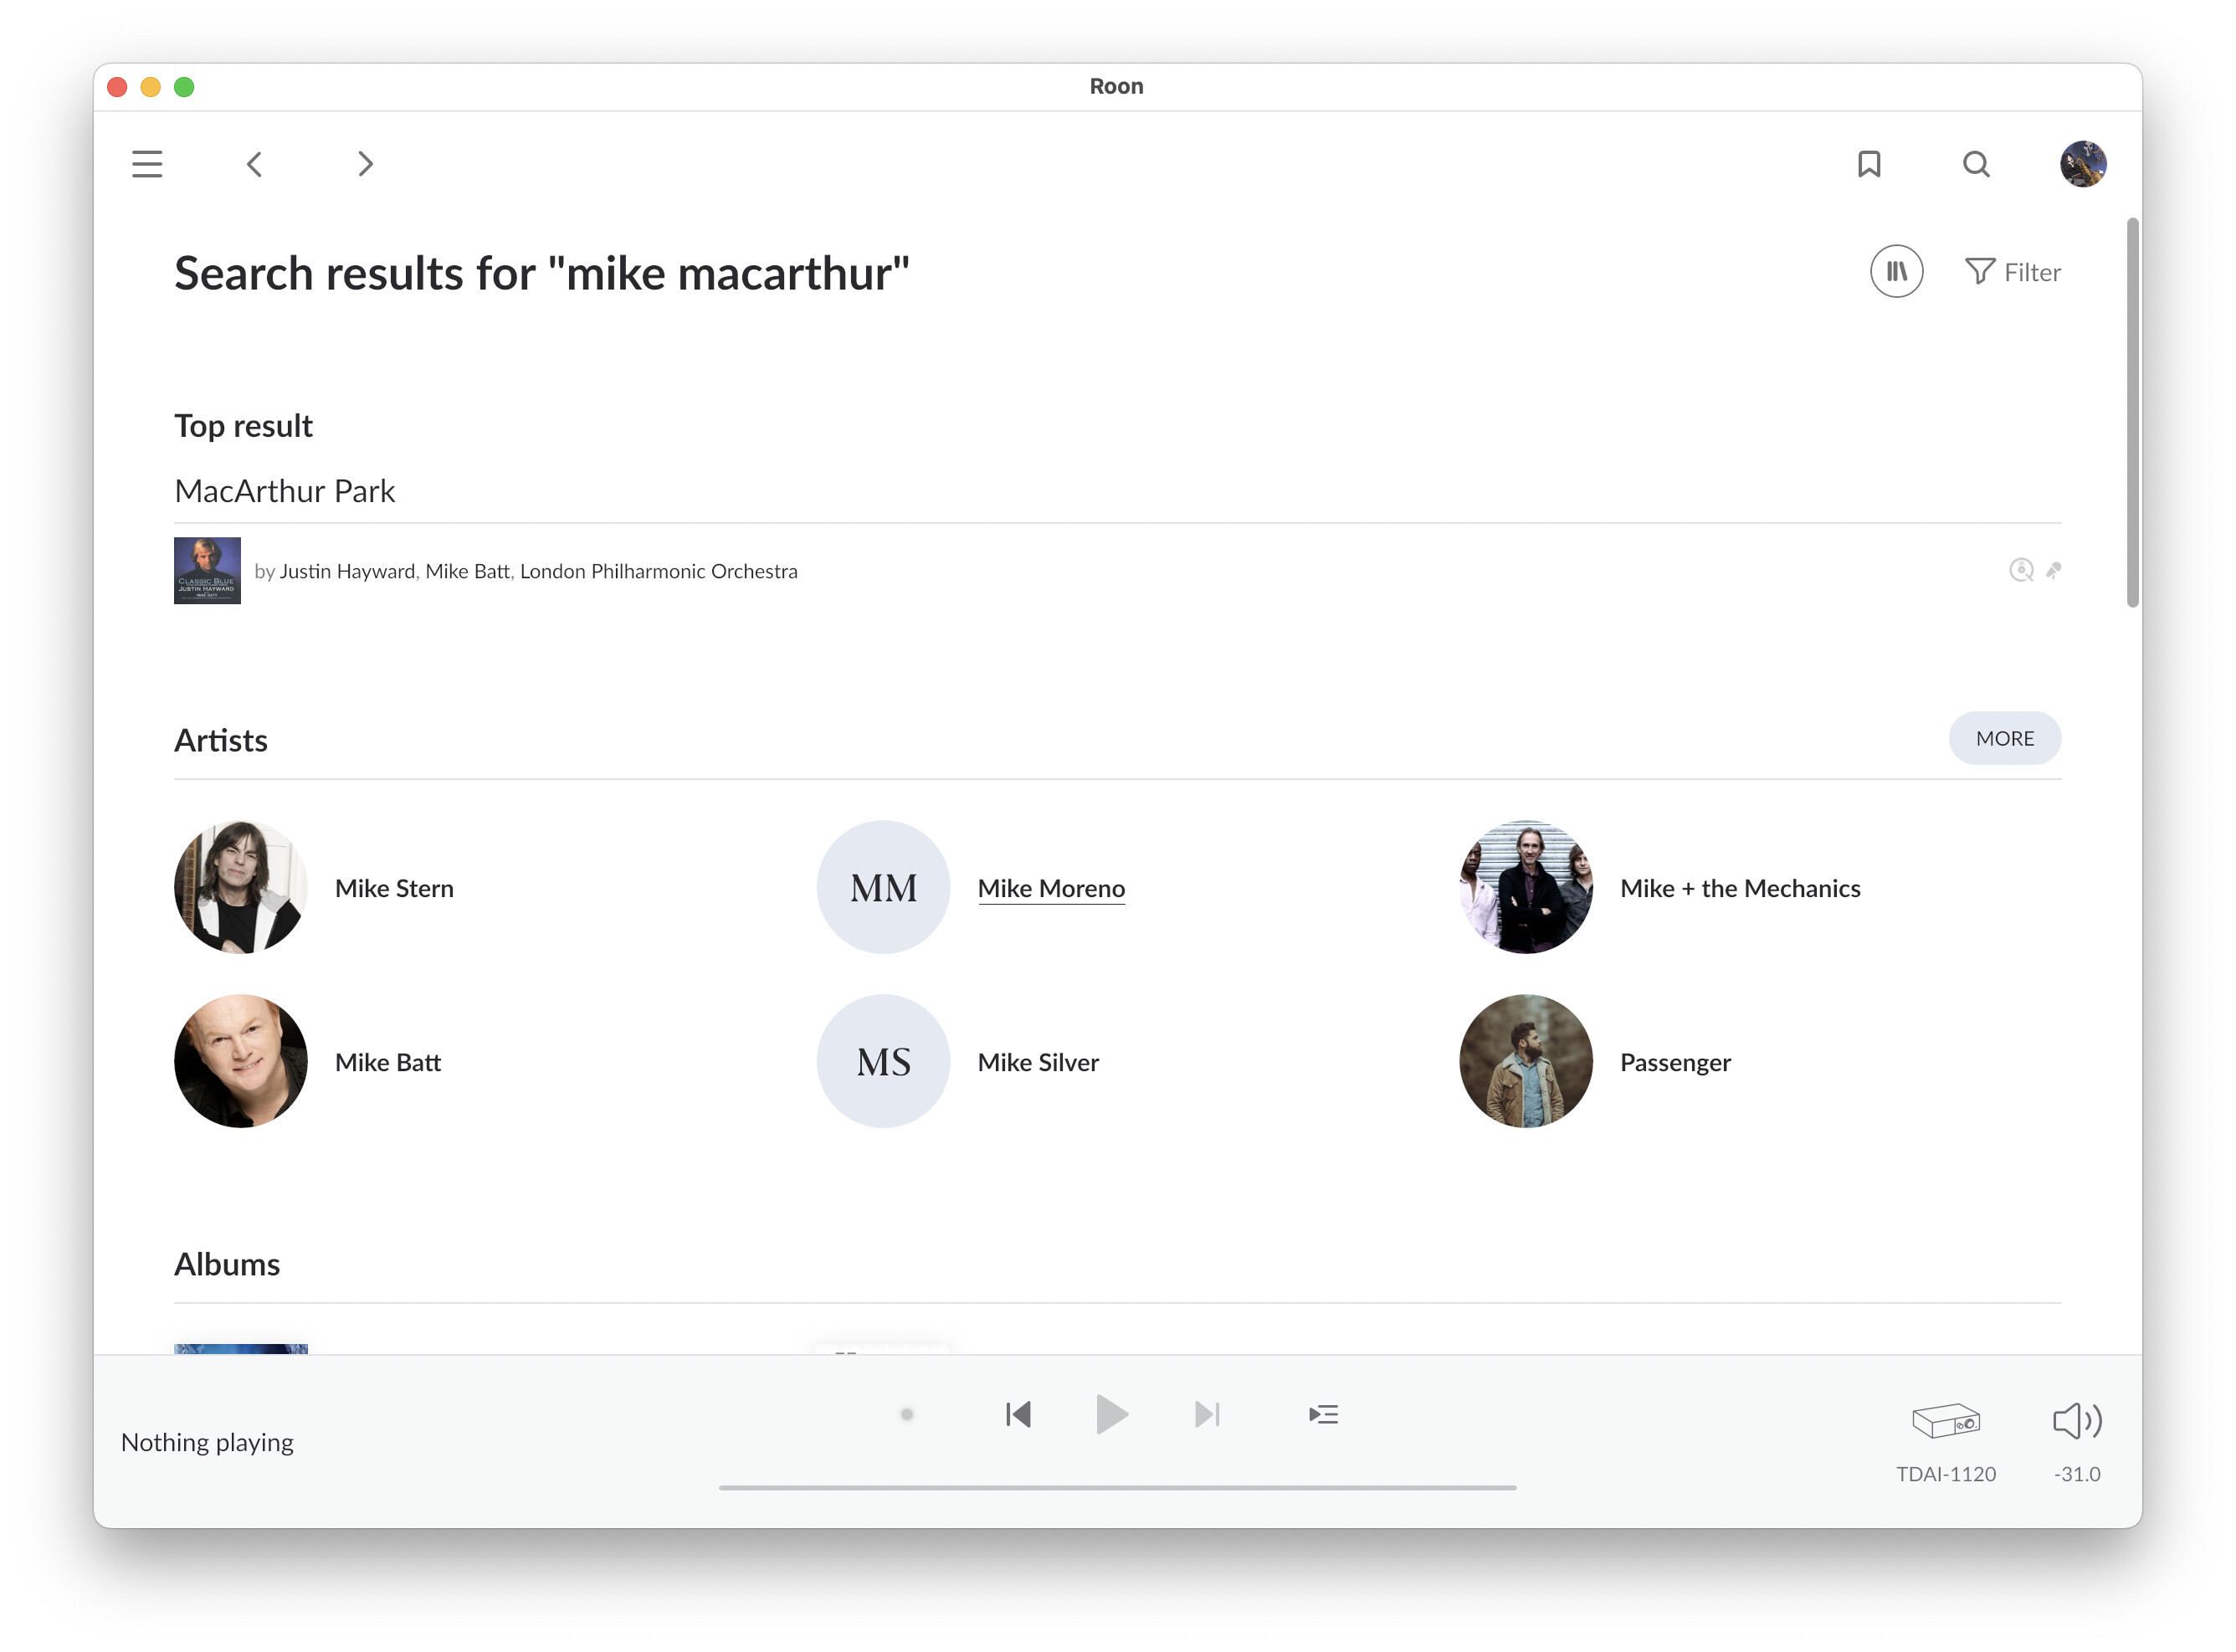Open the volume speaker icon
The width and height of the screenshot is (2236, 1652).
pos(2077,1421)
